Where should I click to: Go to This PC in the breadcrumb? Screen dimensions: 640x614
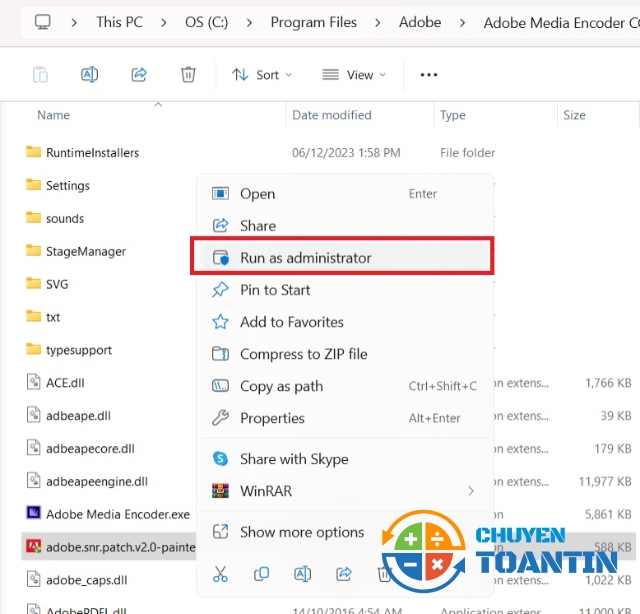[x=119, y=22]
